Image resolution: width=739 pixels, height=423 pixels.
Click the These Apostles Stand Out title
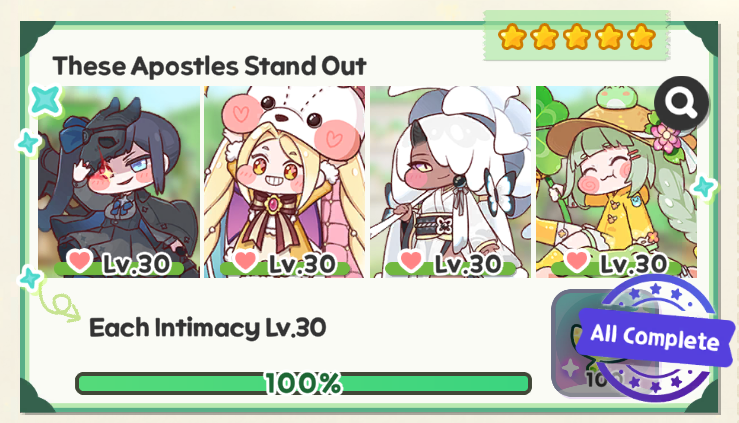click(209, 66)
